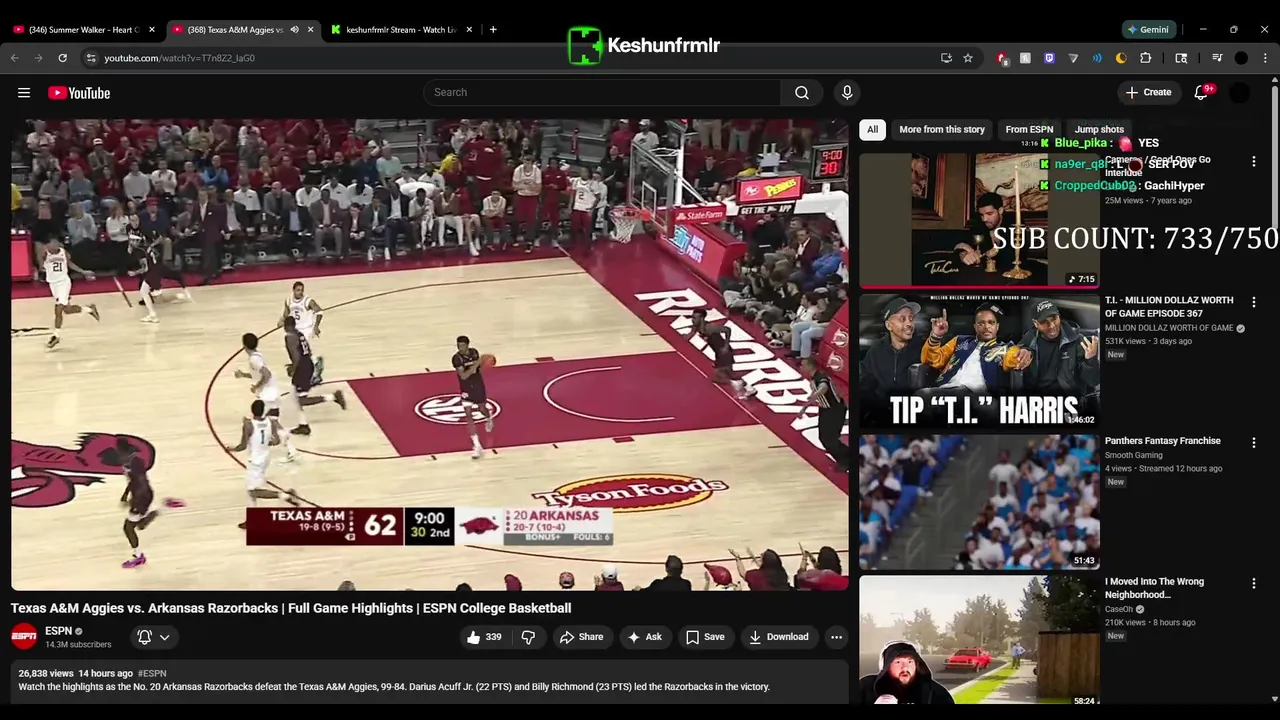This screenshot has width=1280, height=720.
Task: Play the TIP T.I. HARRIS thumbnail
Action: pos(979,361)
